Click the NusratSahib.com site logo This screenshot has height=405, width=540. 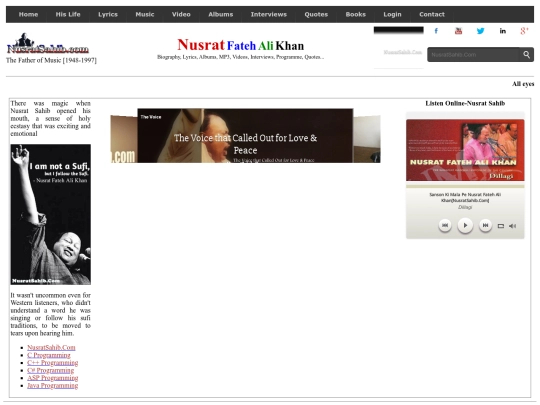(x=48, y=44)
